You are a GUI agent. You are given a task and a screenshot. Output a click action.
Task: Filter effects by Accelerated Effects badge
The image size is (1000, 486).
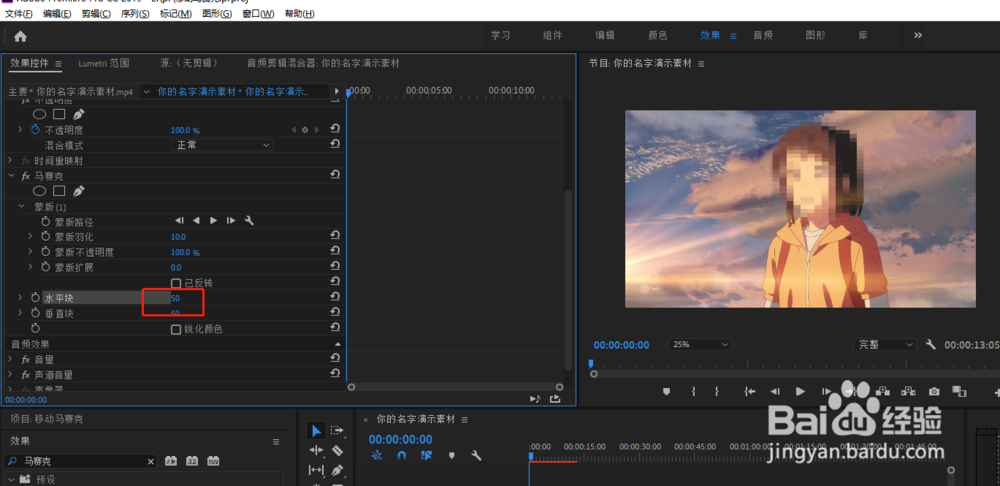coord(170,461)
